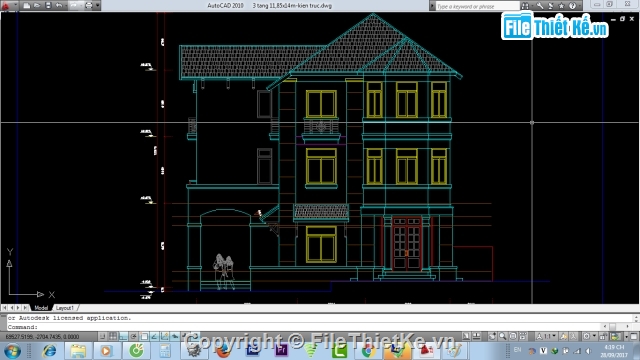Click the Redo arrow icon
This screenshot has height=360, width=640.
coord(74,5)
